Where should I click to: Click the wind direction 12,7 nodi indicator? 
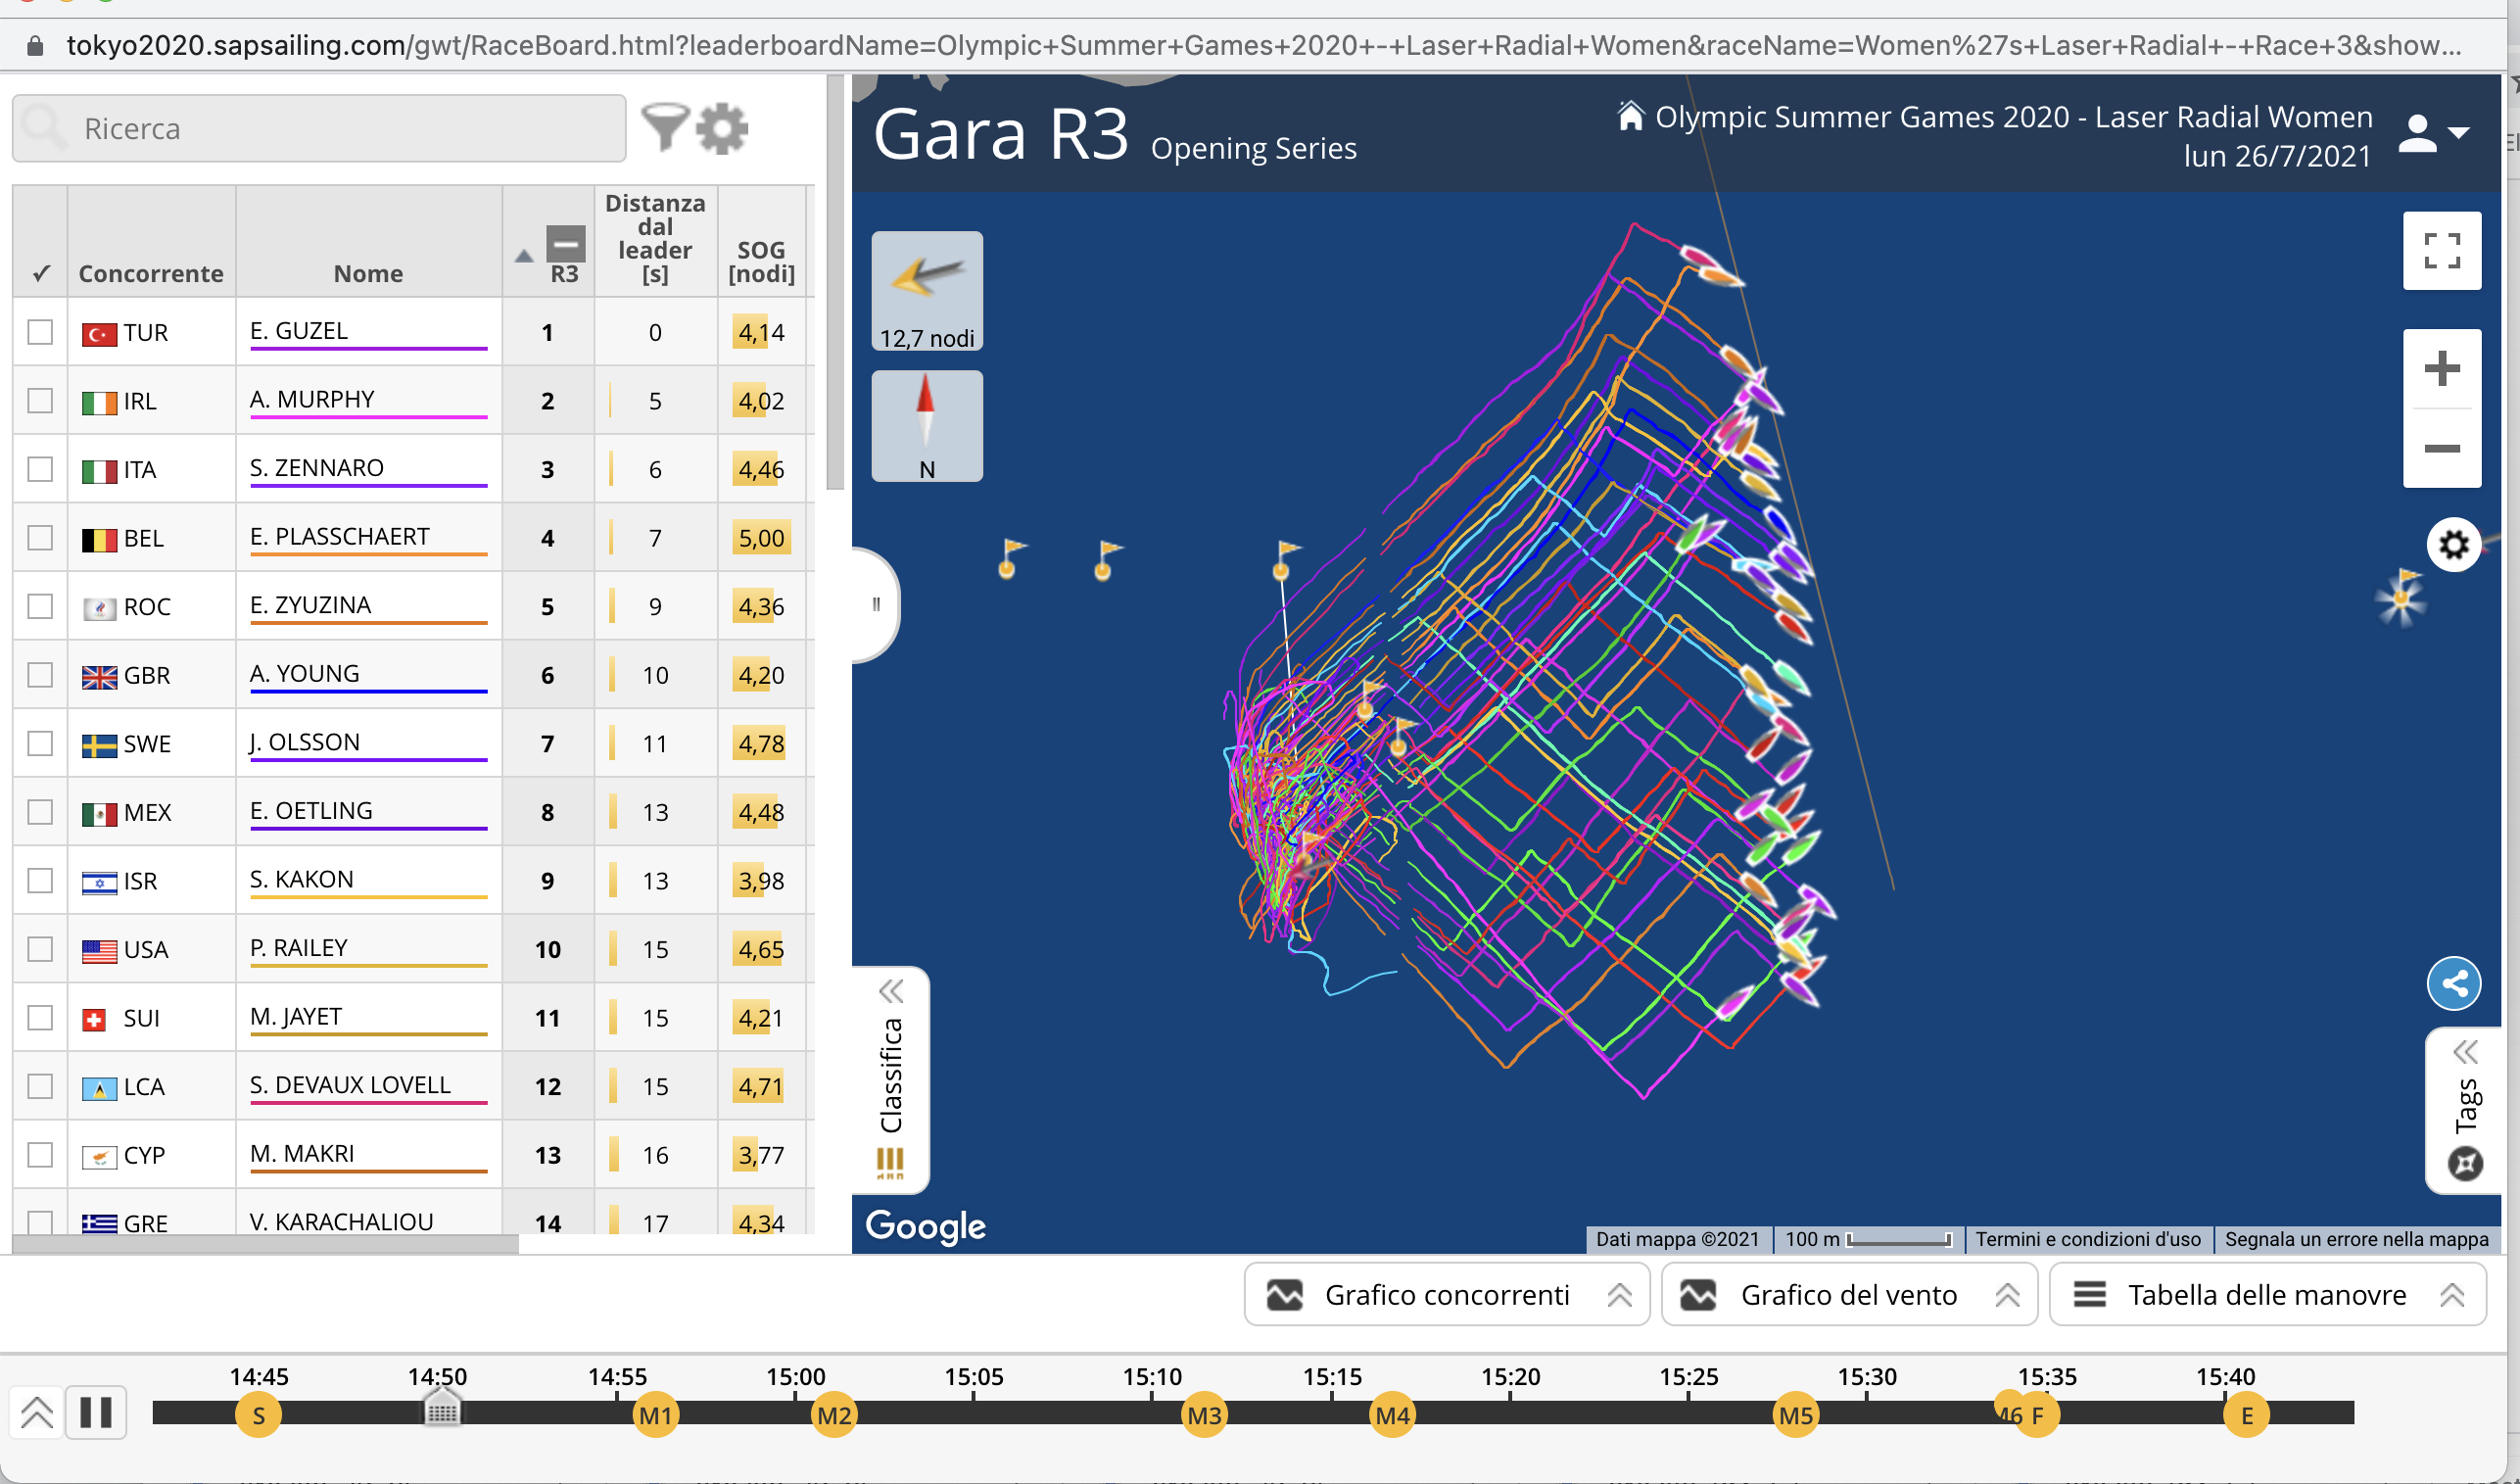tap(927, 291)
